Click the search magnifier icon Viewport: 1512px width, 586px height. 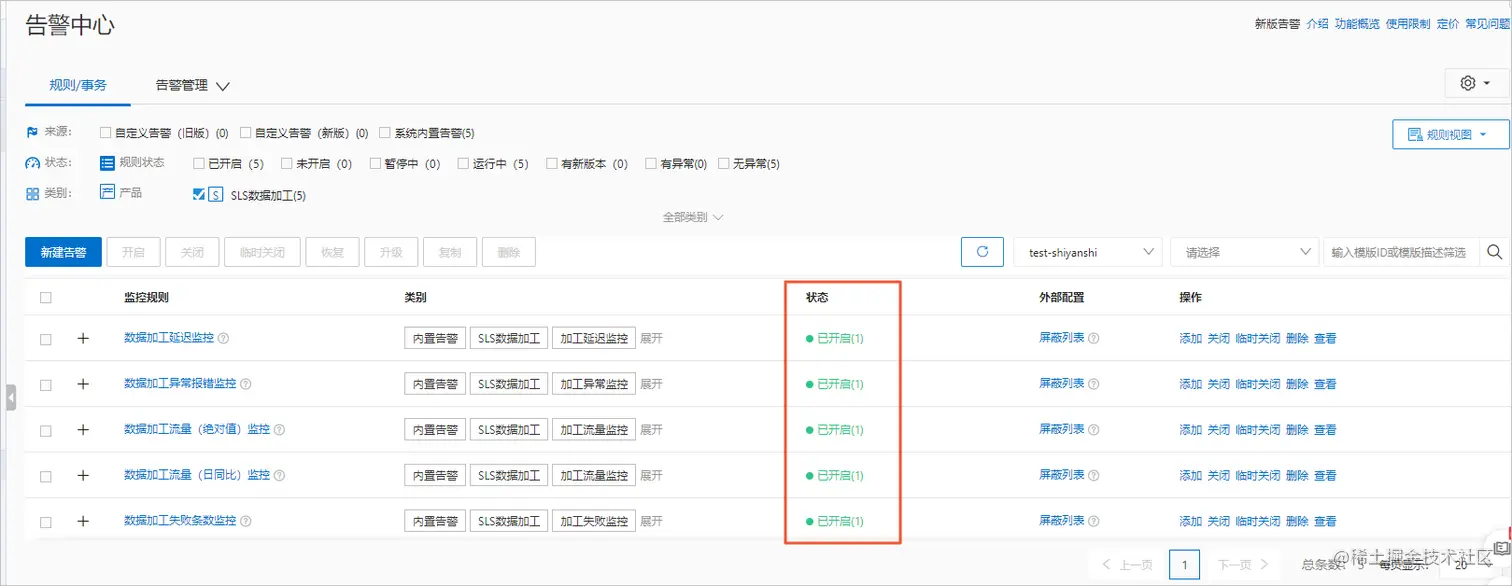click(x=1495, y=252)
